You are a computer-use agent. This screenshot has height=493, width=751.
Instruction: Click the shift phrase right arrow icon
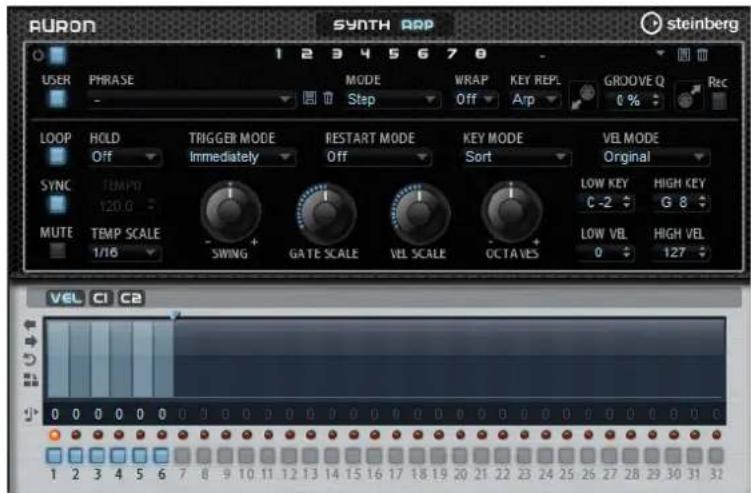(30, 341)
